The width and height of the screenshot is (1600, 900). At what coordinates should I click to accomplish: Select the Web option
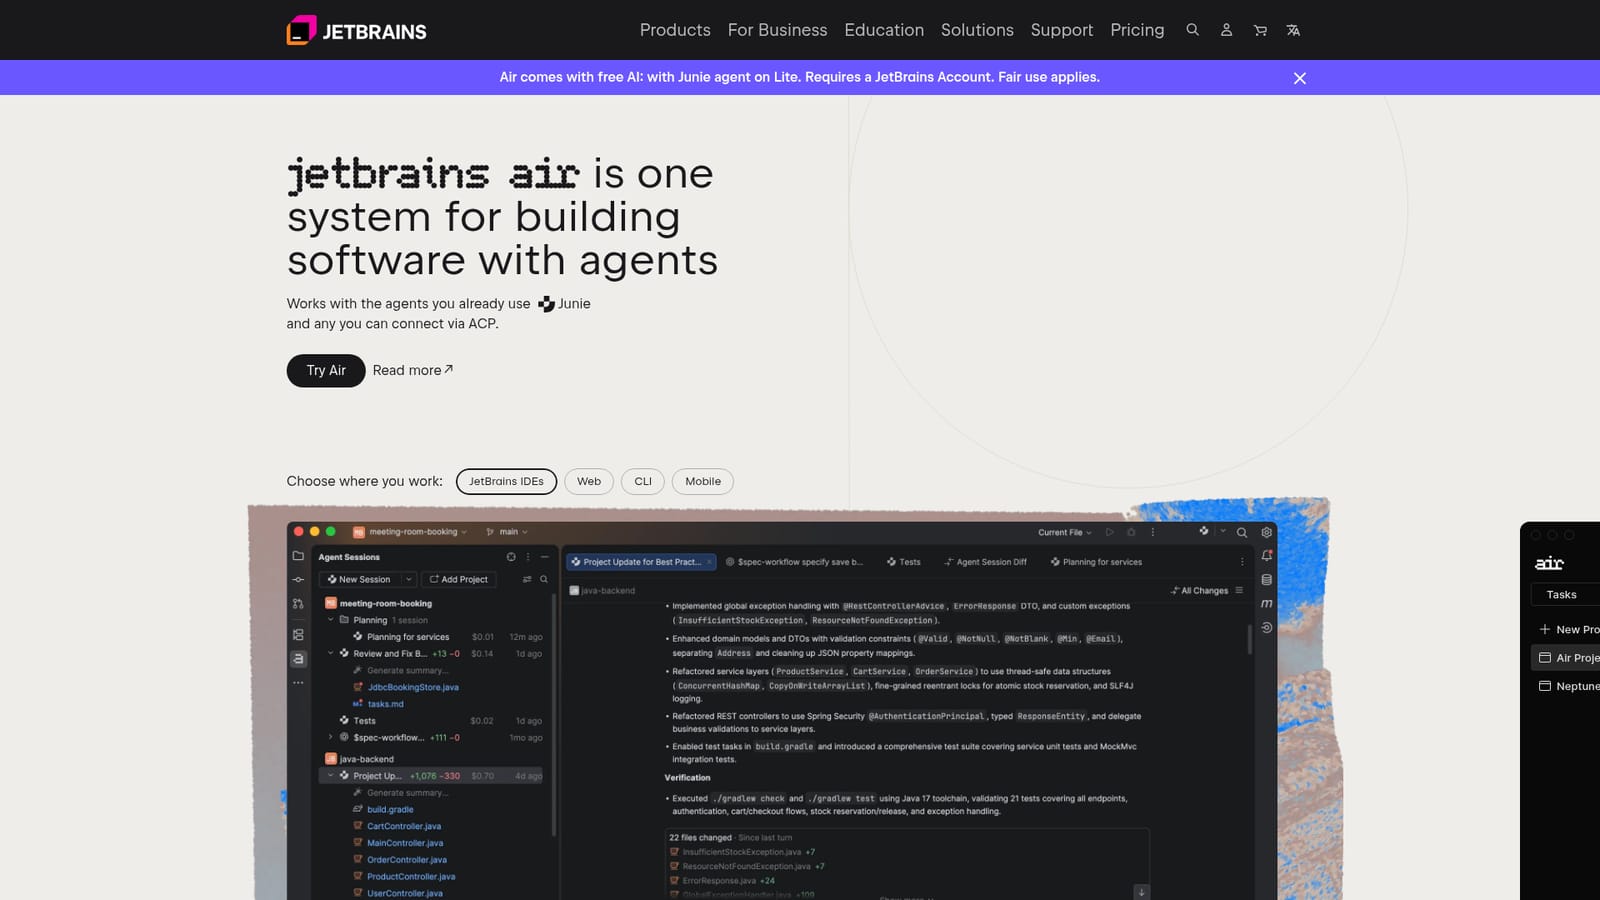pyautogui.click(x=589, y=481)
